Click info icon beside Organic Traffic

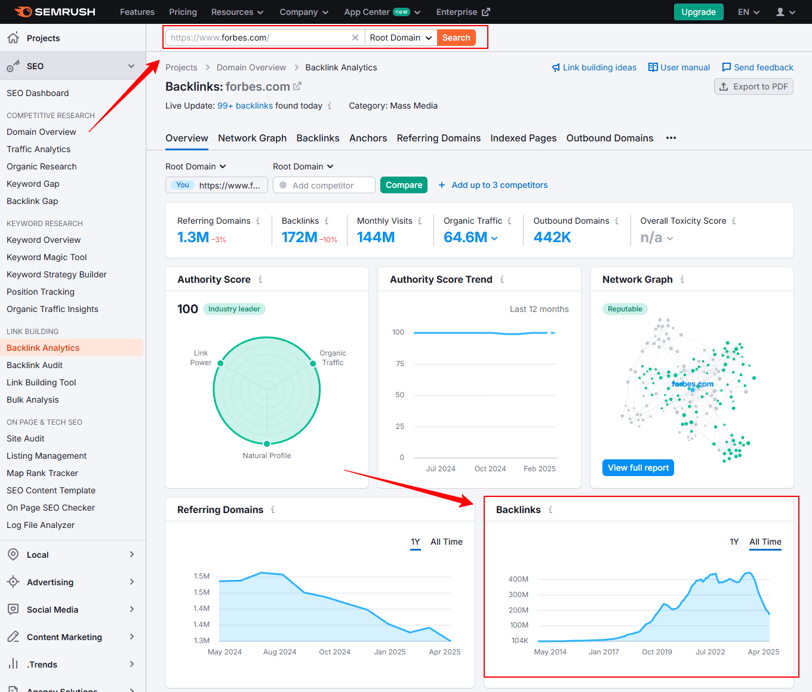[x=509, y=221]
